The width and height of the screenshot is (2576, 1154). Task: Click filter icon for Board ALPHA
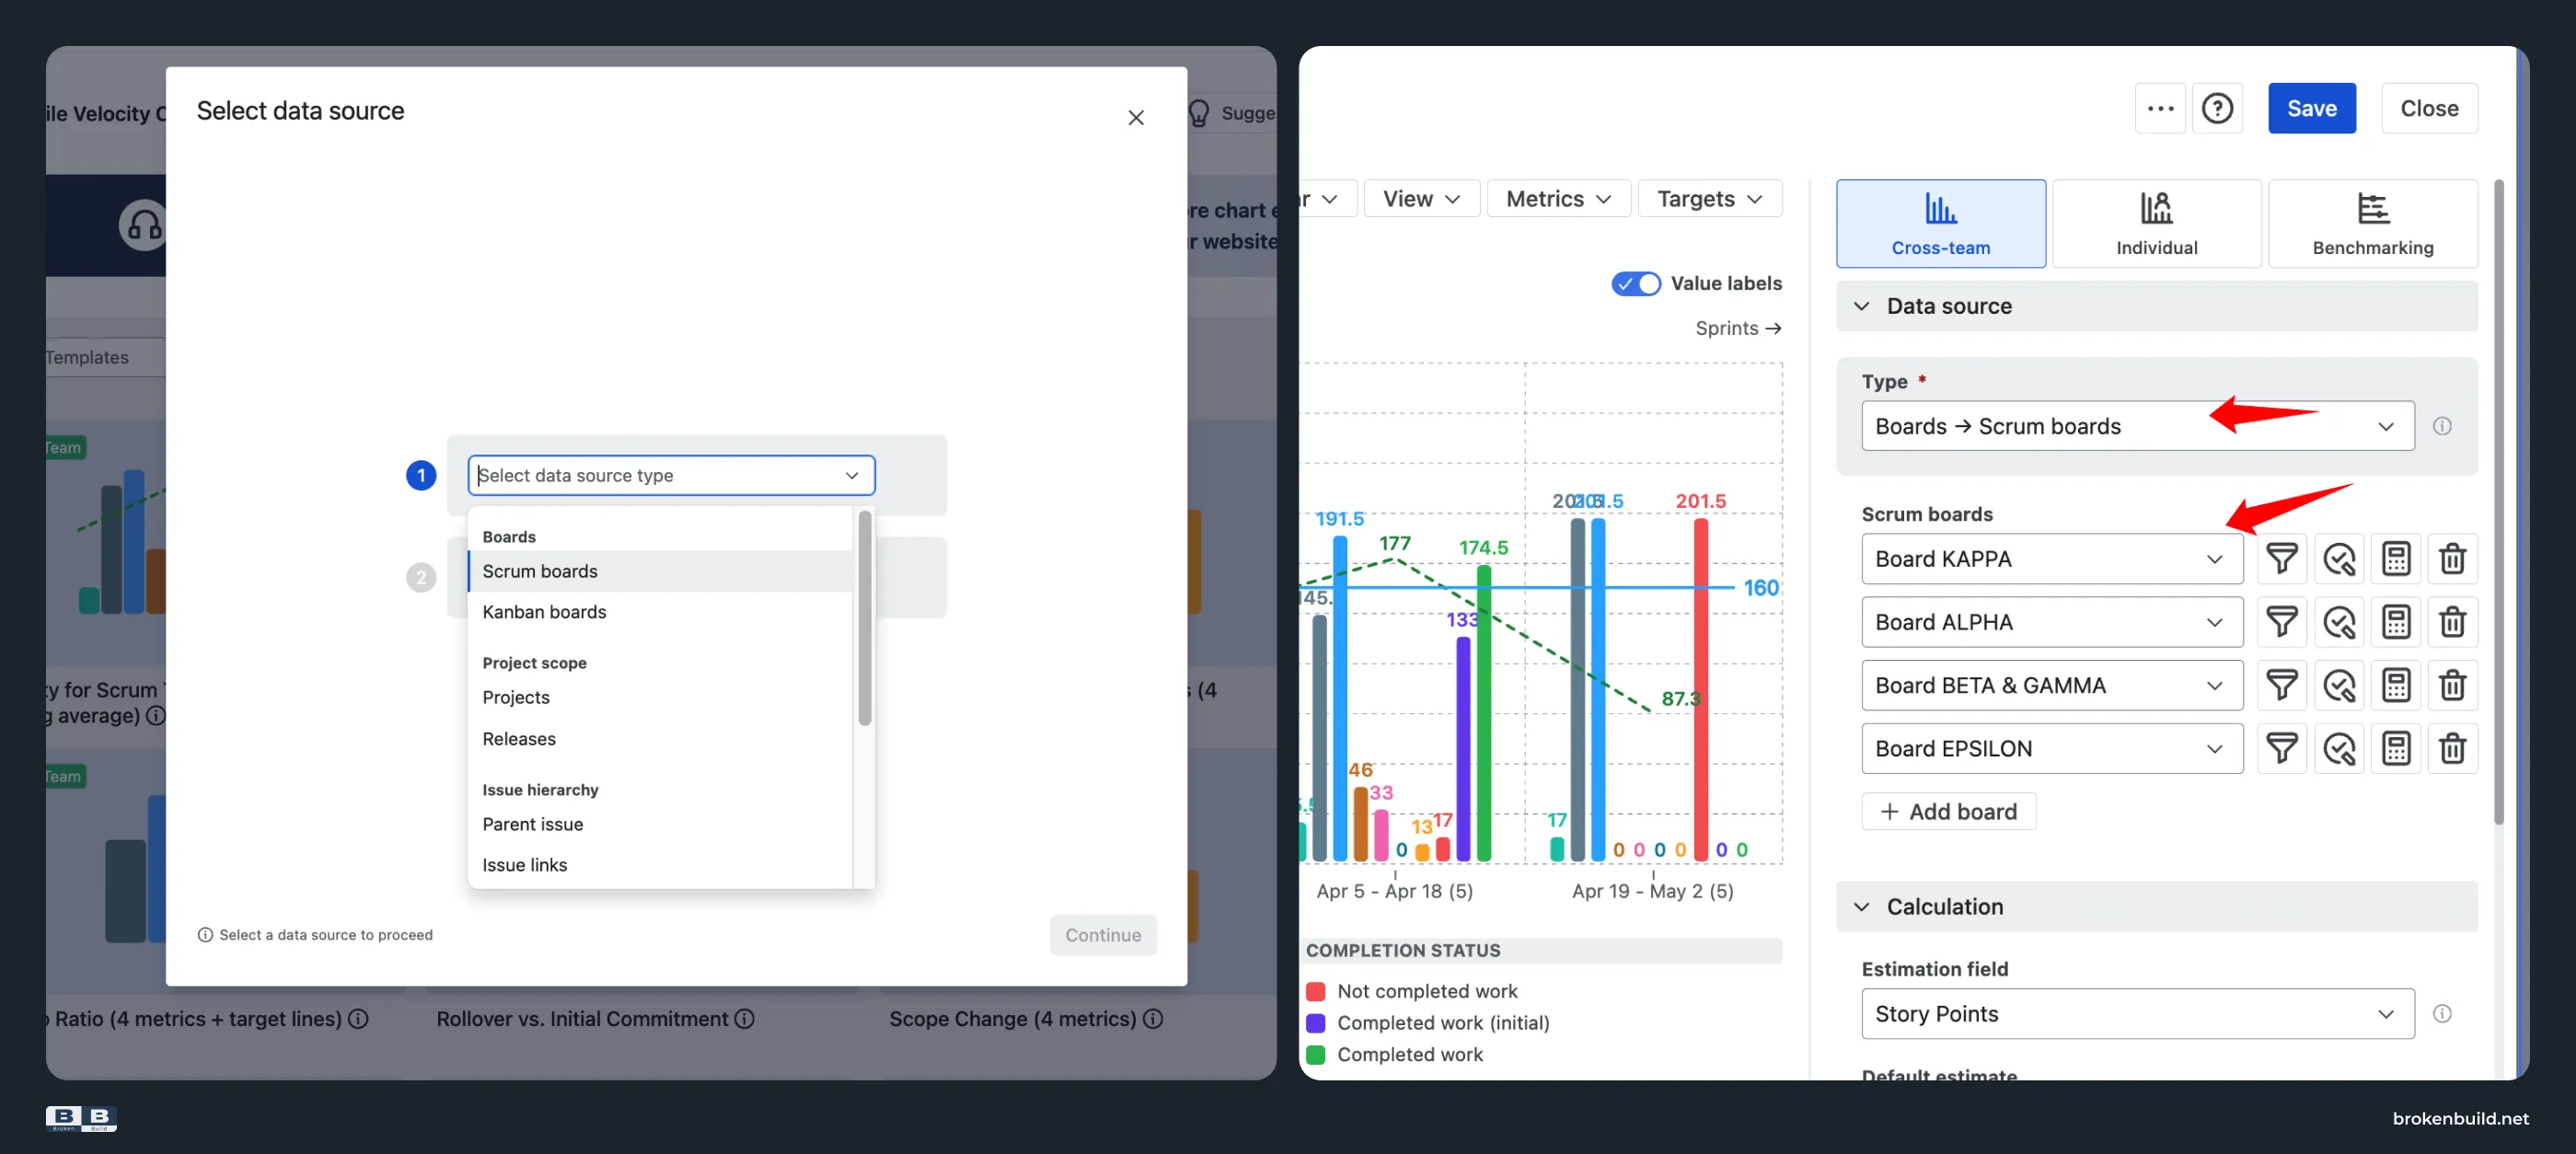click(x=2281, y=622)
